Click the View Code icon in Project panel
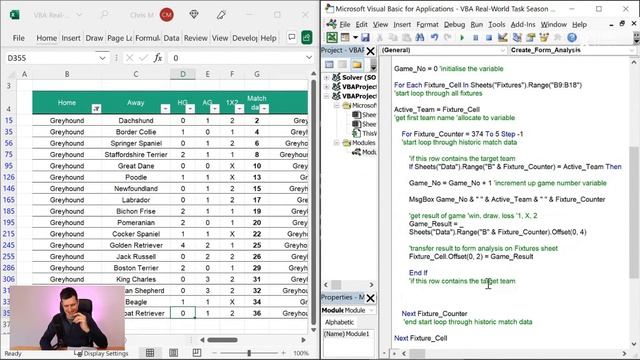Image resolution: width=640 pixels, height=360 pixels. click(x=329, y=64)
